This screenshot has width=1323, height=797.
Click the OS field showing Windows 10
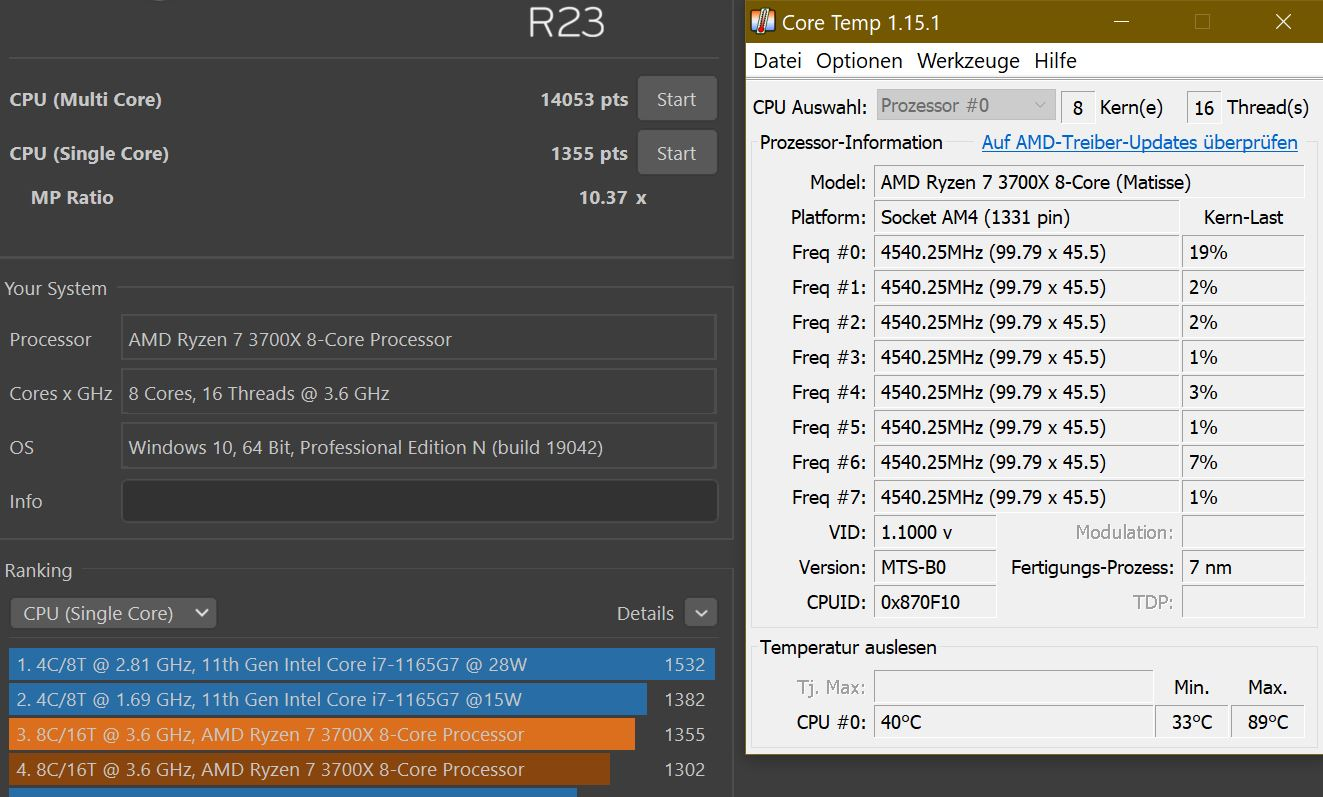point(418,447)
